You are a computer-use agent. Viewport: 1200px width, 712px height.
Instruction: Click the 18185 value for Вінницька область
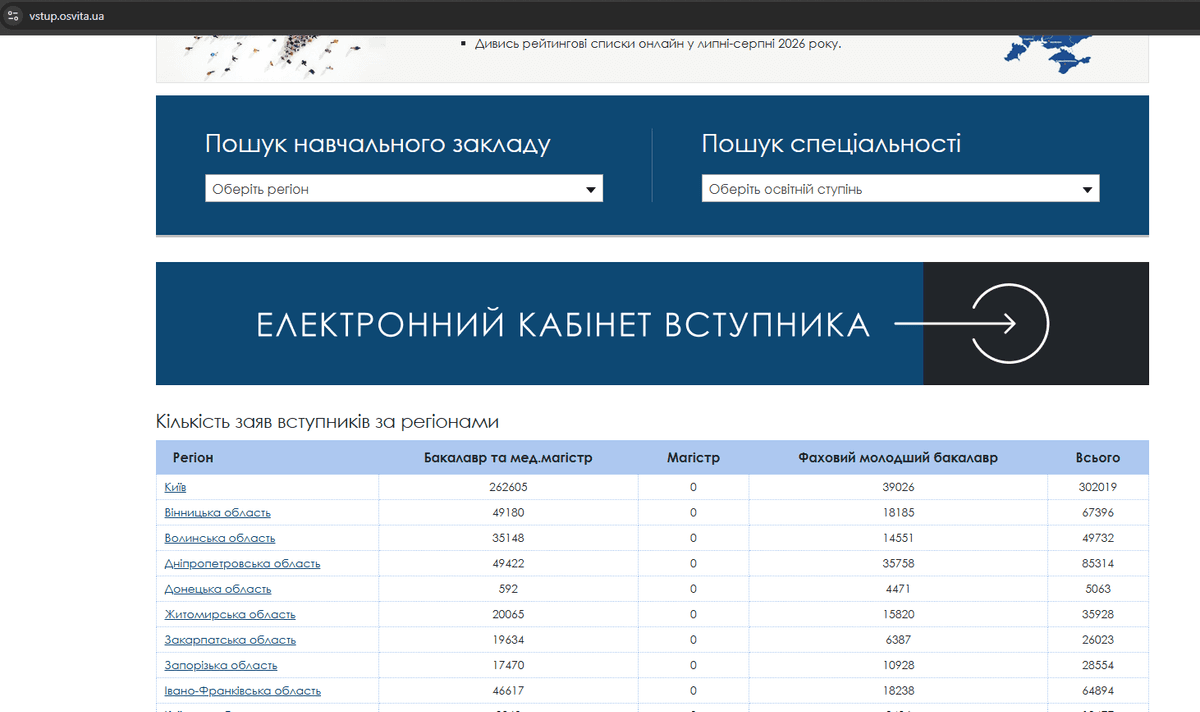tap(898, 512)
